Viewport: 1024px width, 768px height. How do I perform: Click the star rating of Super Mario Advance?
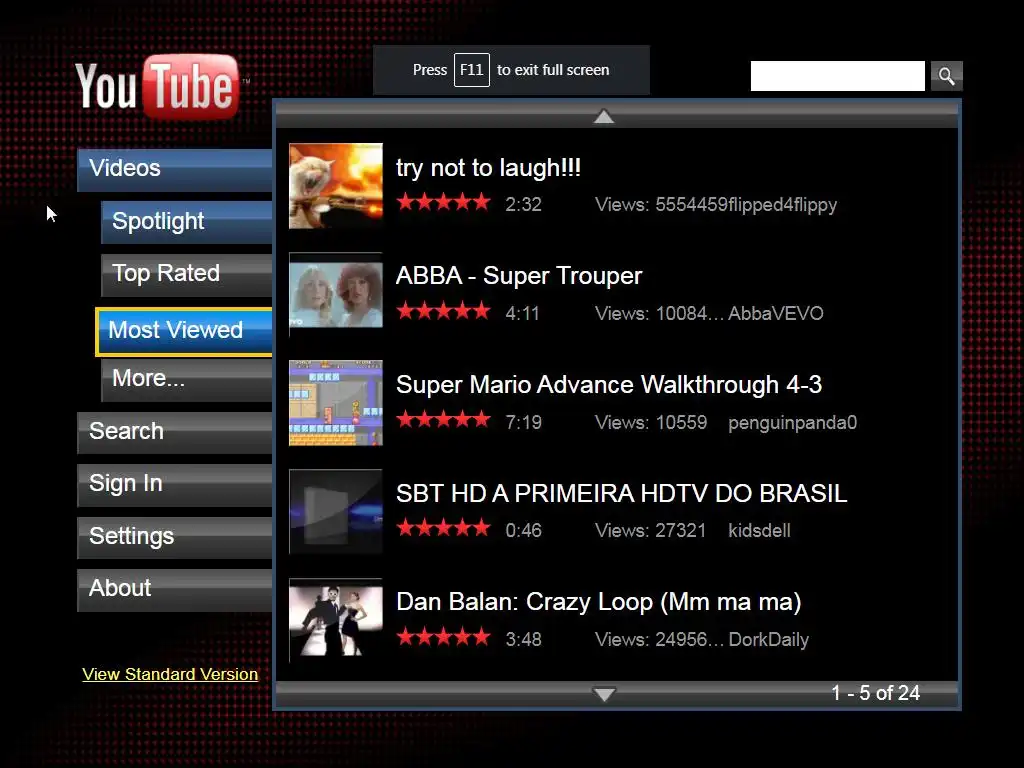pyautogui.click(x=444, y=420)
